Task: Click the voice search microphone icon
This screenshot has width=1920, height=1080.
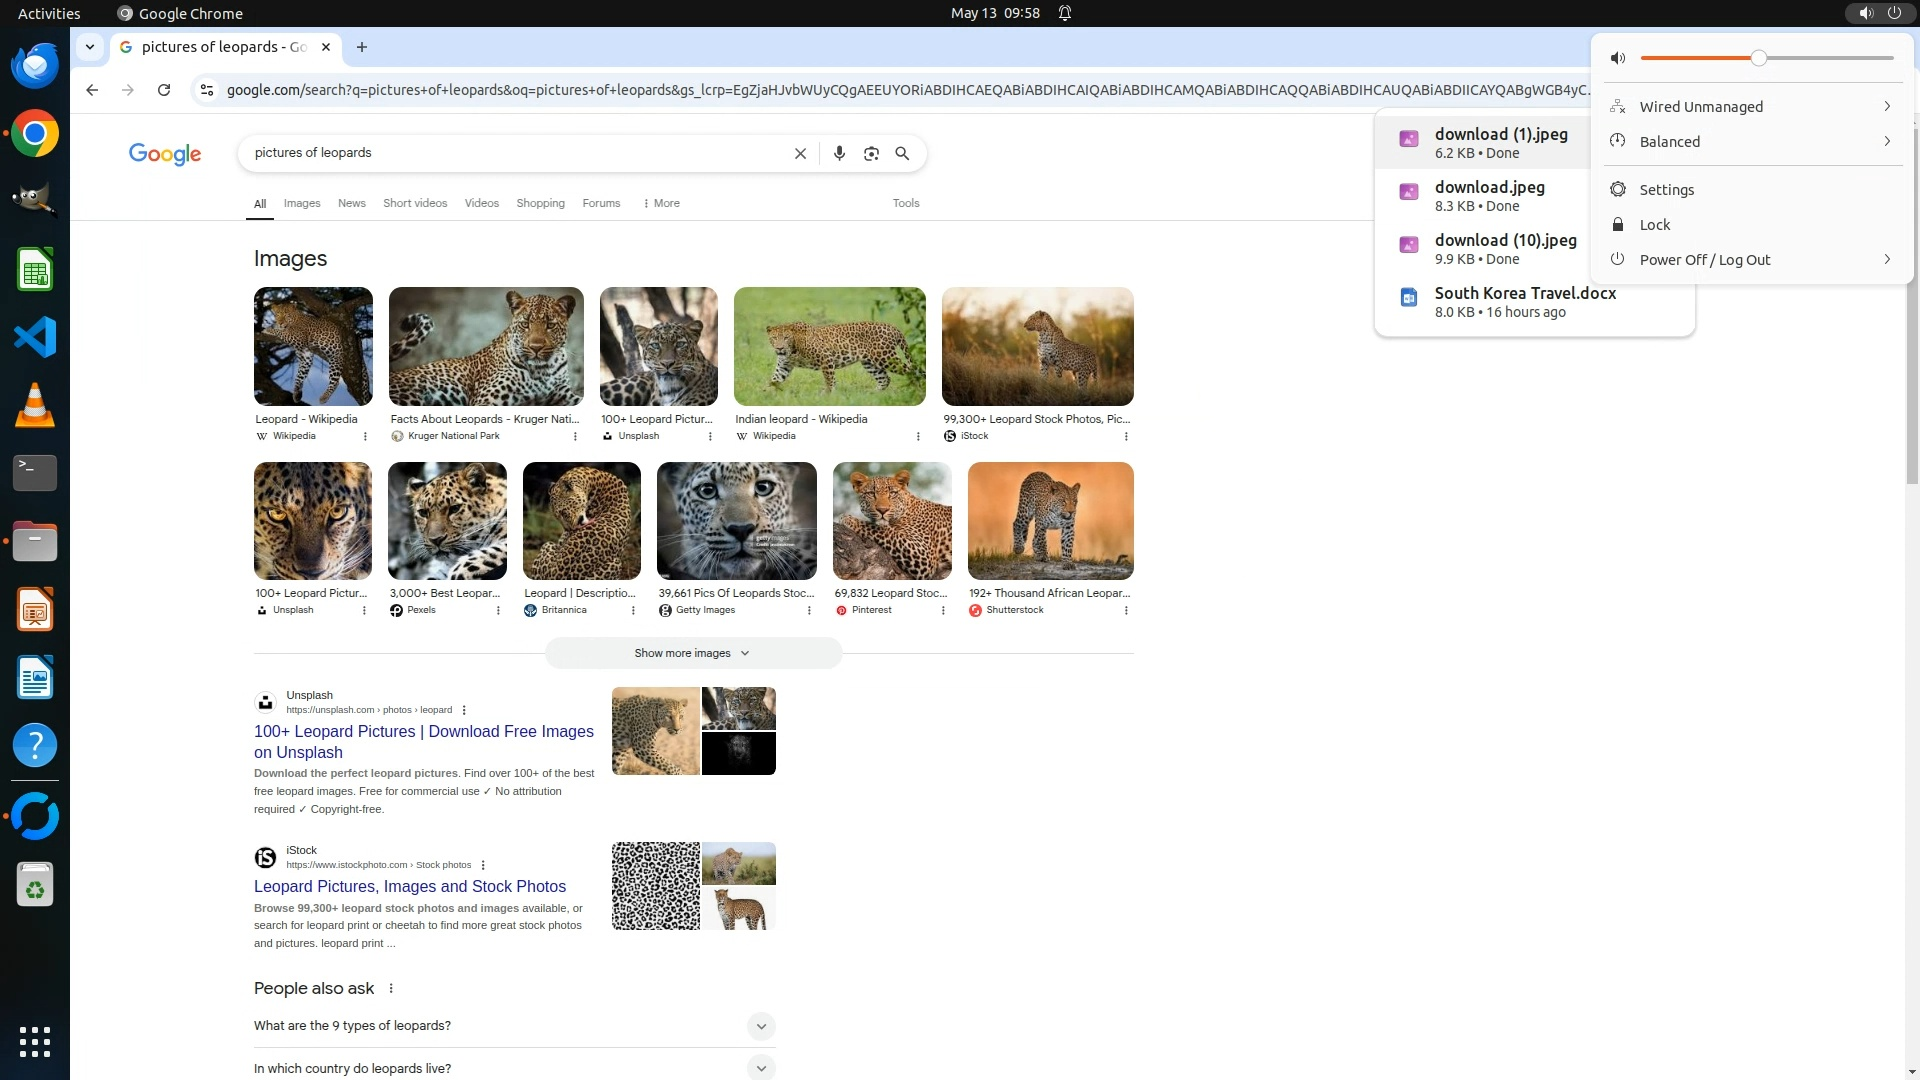Action: [x=839, y=153]
